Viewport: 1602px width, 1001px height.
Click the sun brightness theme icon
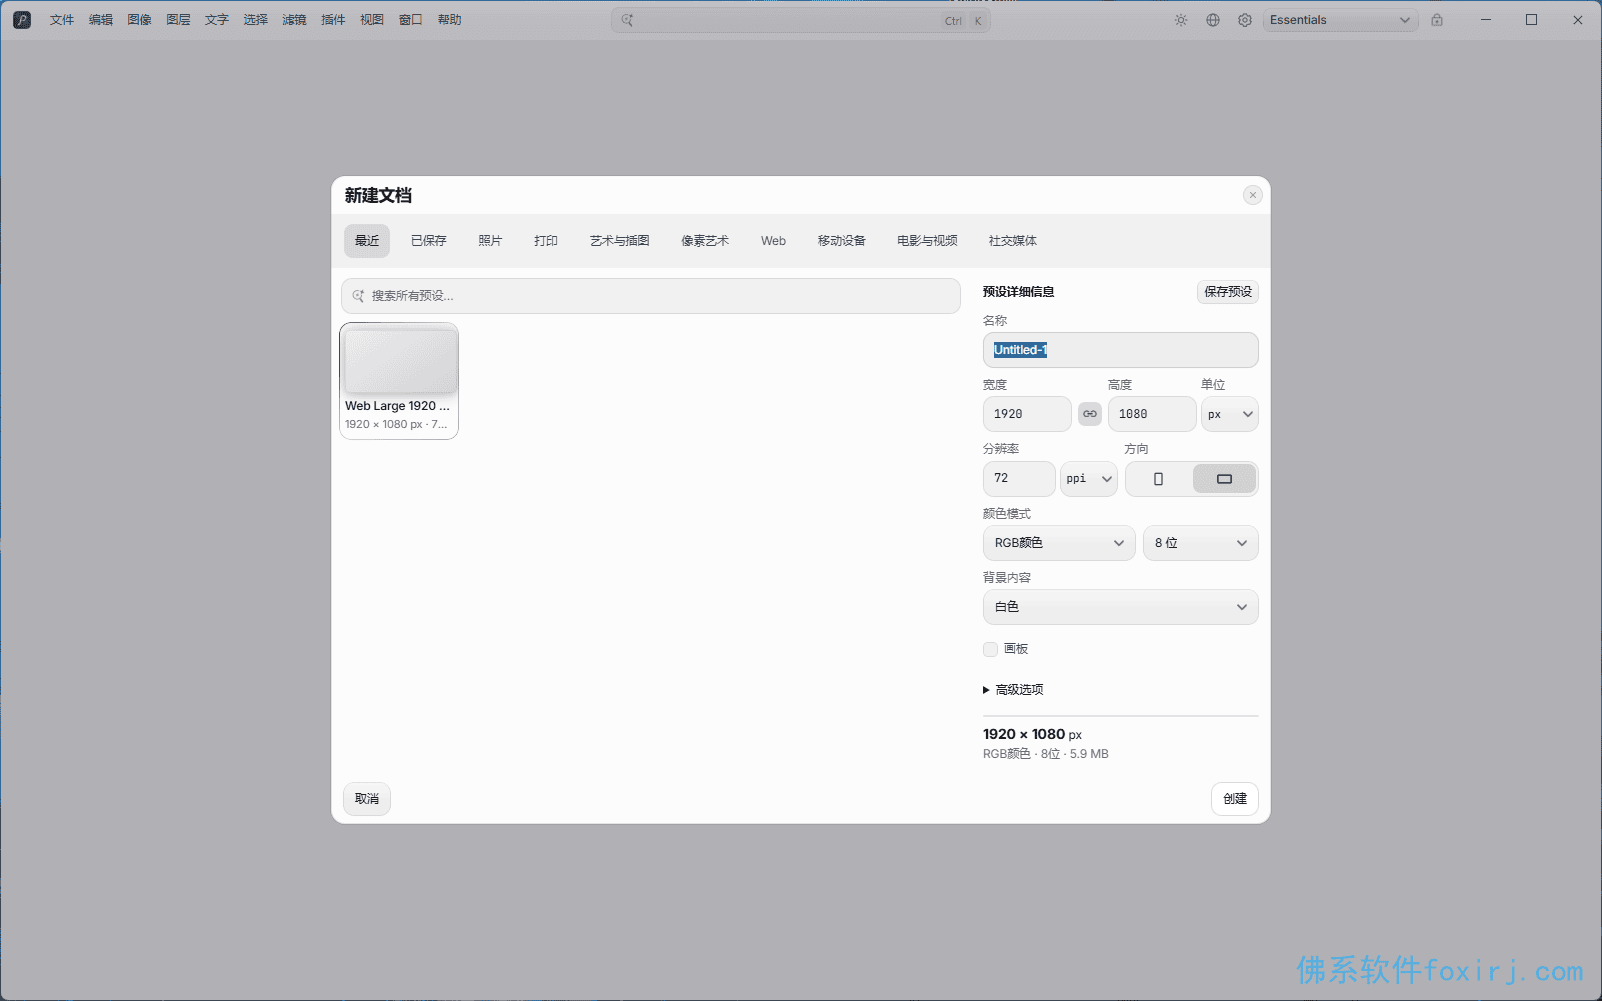1181,20
